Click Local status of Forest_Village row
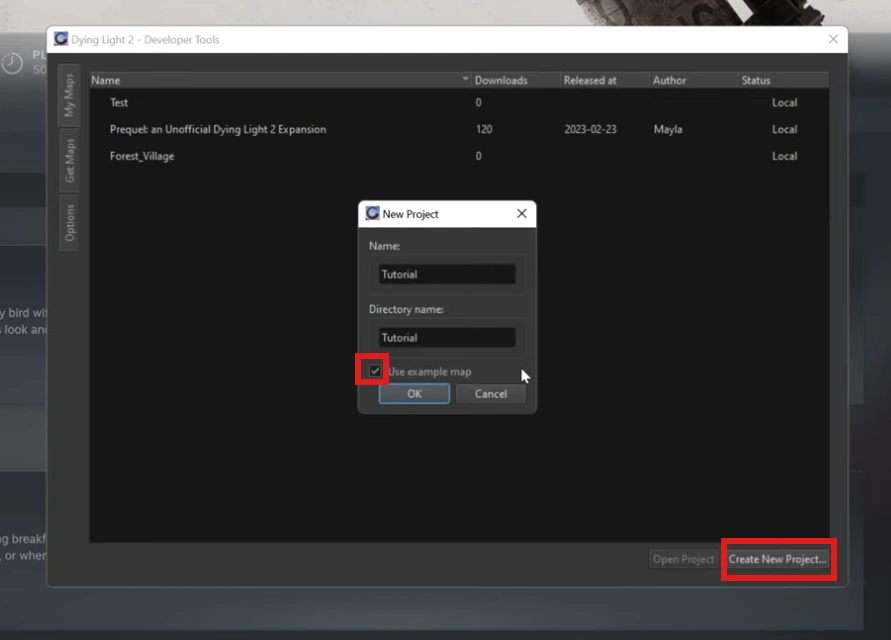This screenshot has width=891, height=640. [785, 156]
